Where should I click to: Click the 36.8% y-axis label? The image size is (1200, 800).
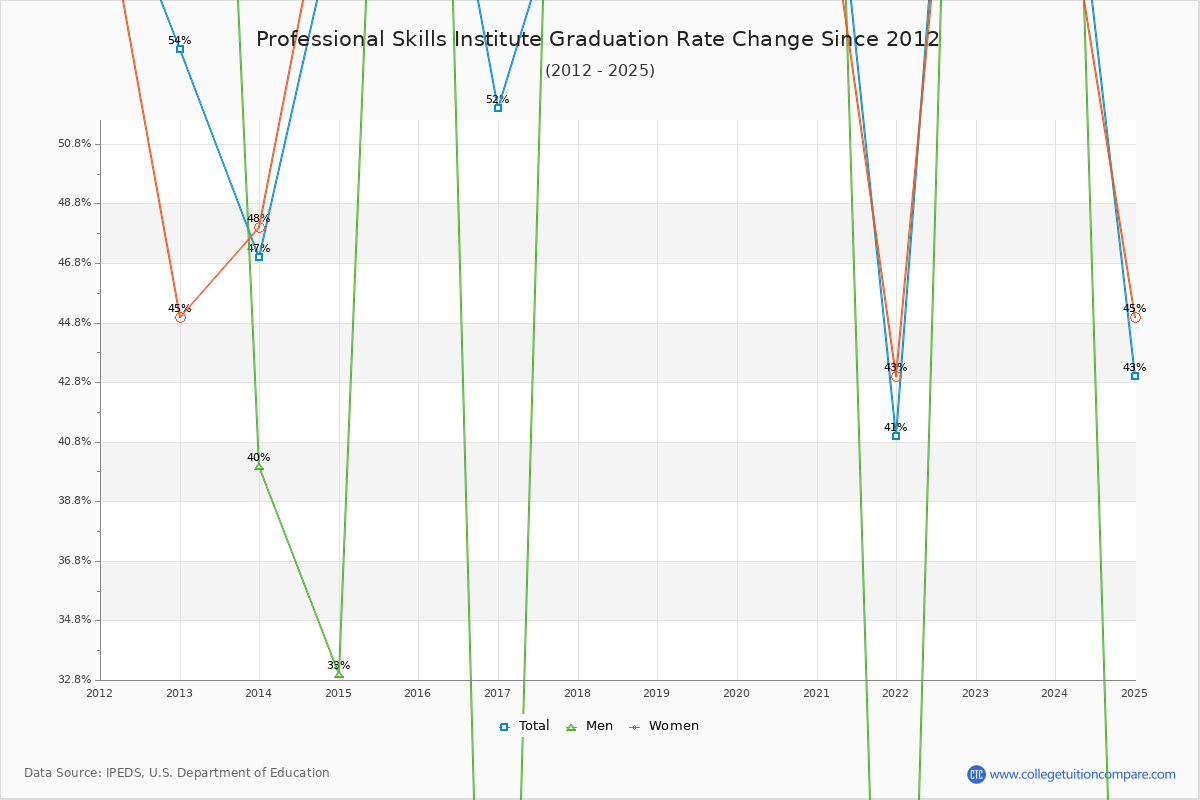pos(75,561)
